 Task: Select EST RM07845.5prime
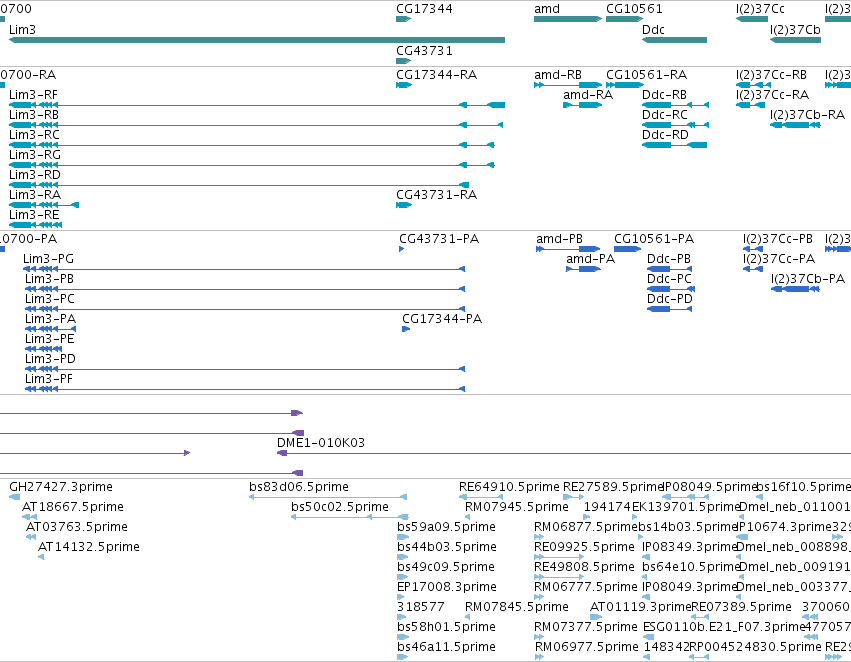(x=468, y=617)
